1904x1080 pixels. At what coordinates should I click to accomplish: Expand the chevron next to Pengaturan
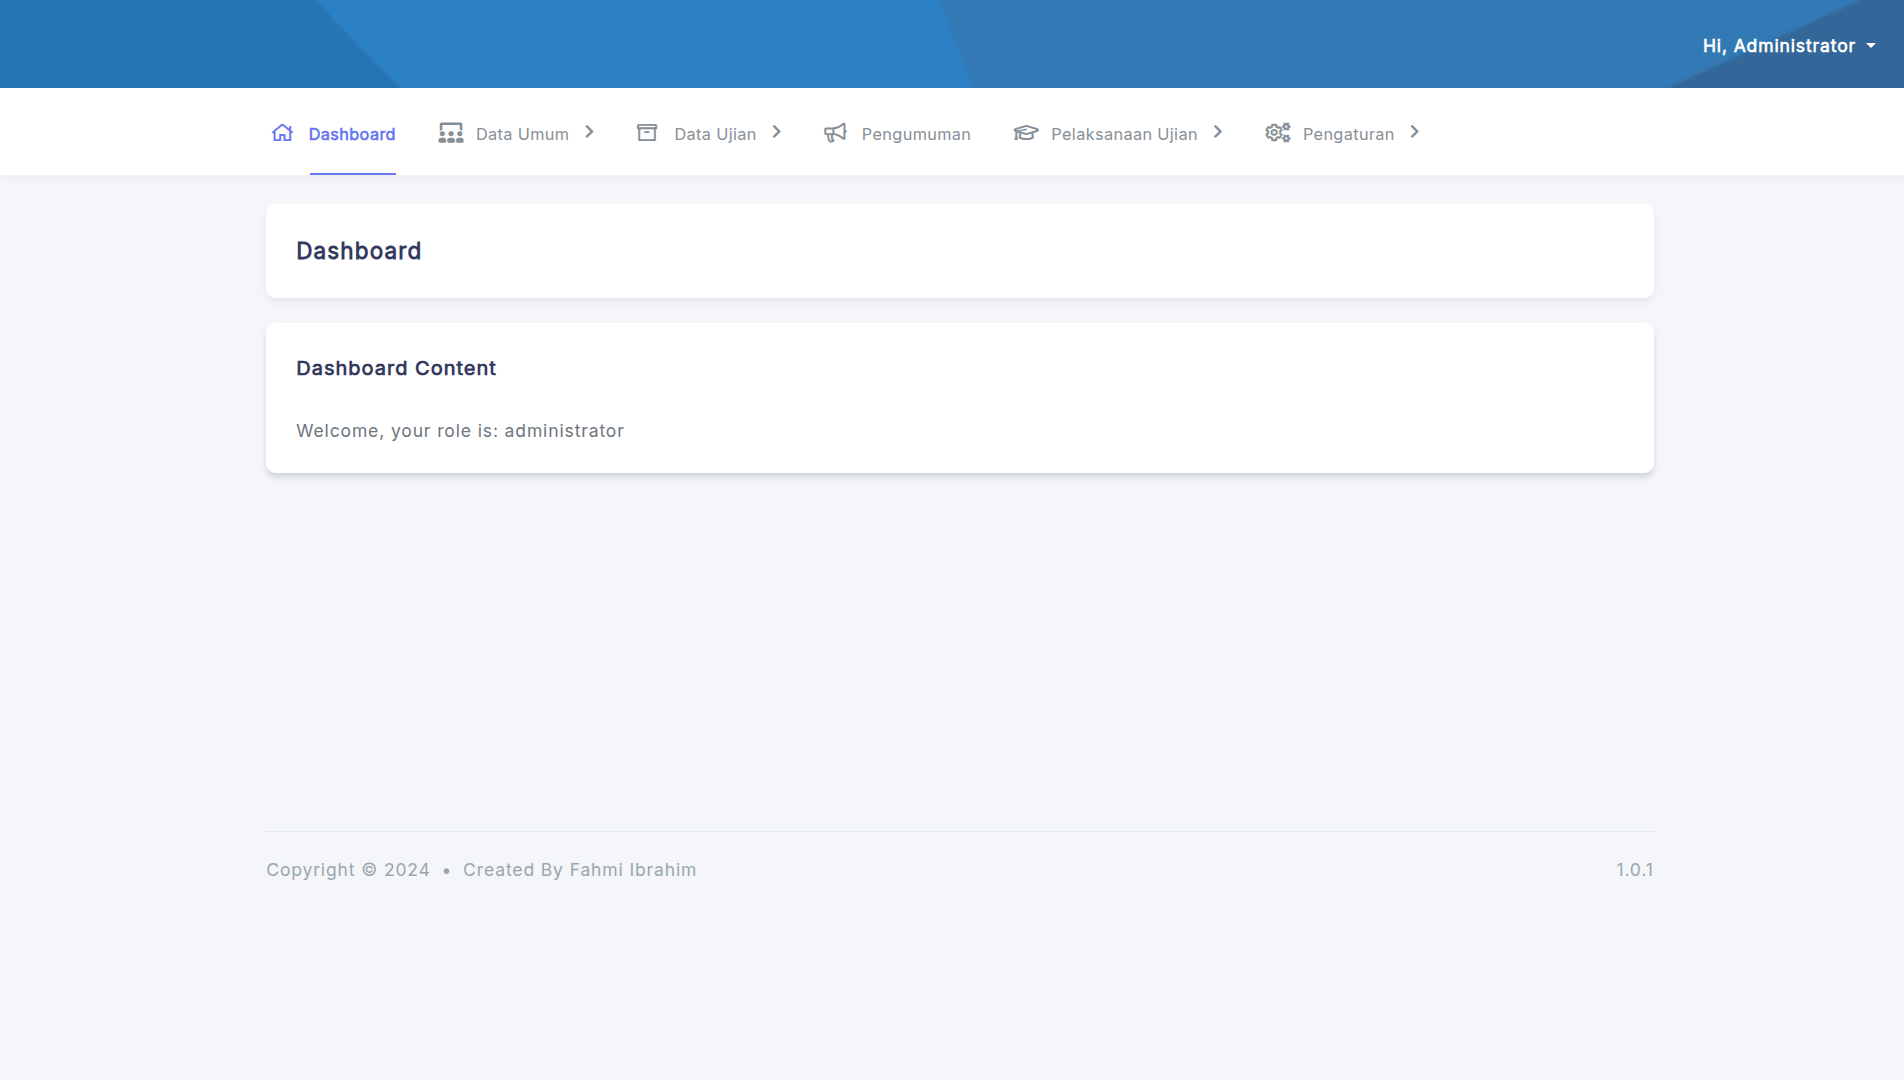coord(1415,132)
